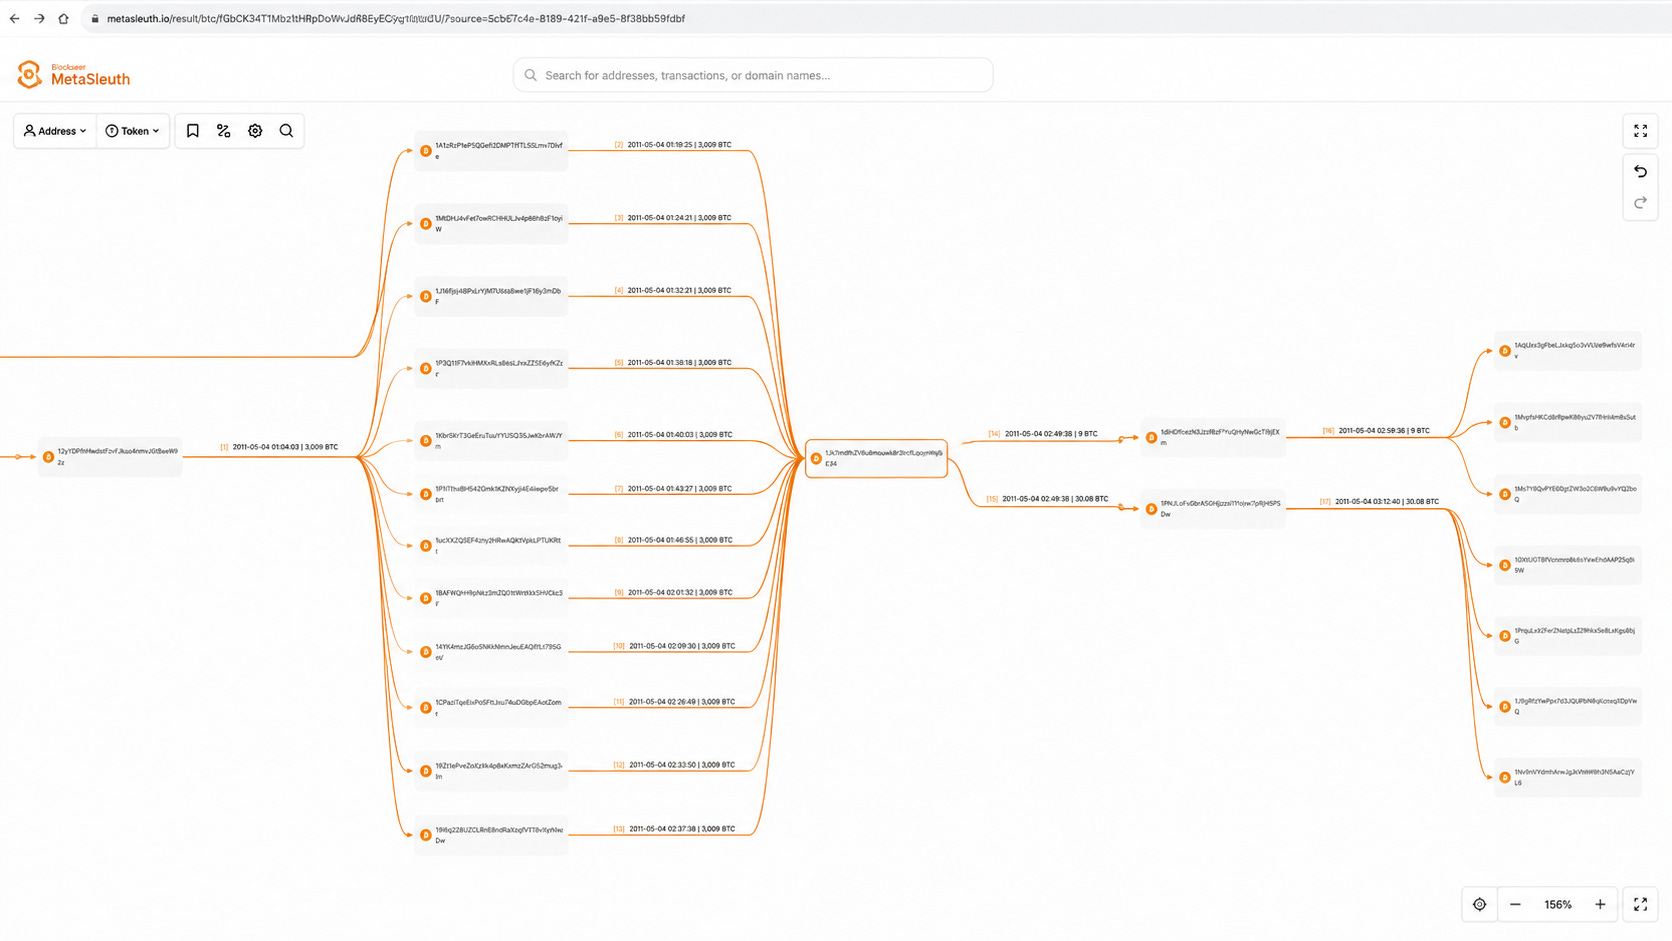This screenshot has width=1672, height=941.
Task: Click the bottom-right fit-to-screen icon
Action: tap(1640, 904)
